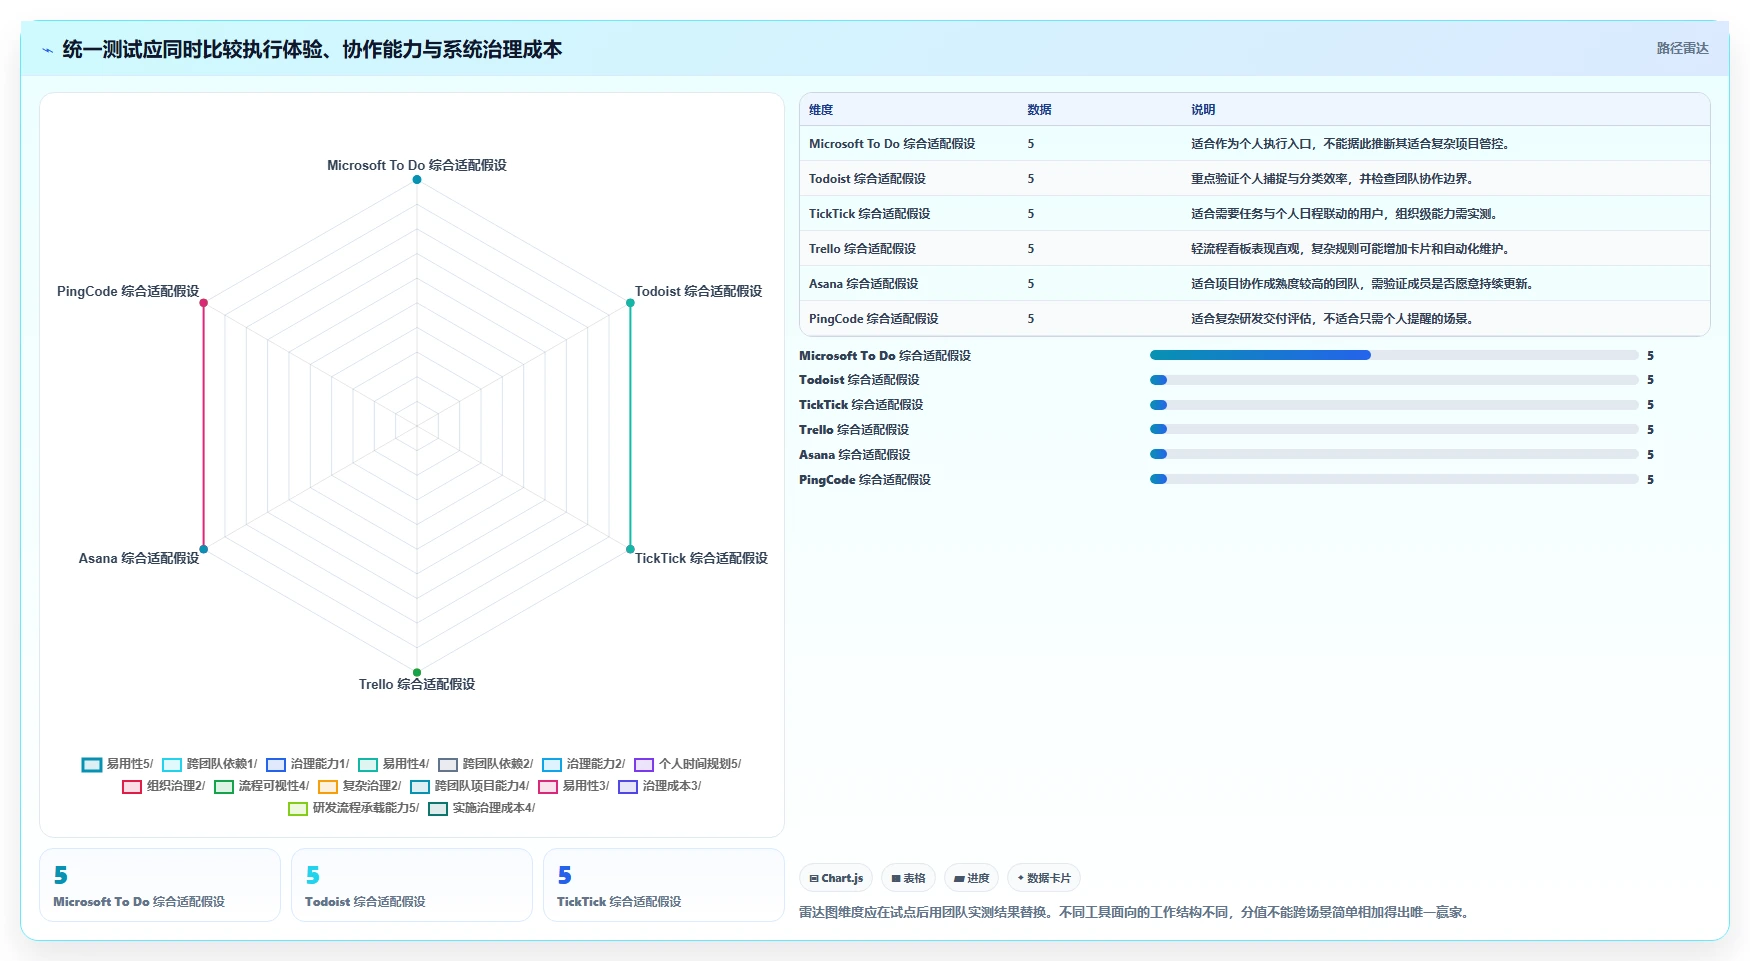
Task: Hide the 研发流程承载能力5/ legend series
Action: (354, 808)
